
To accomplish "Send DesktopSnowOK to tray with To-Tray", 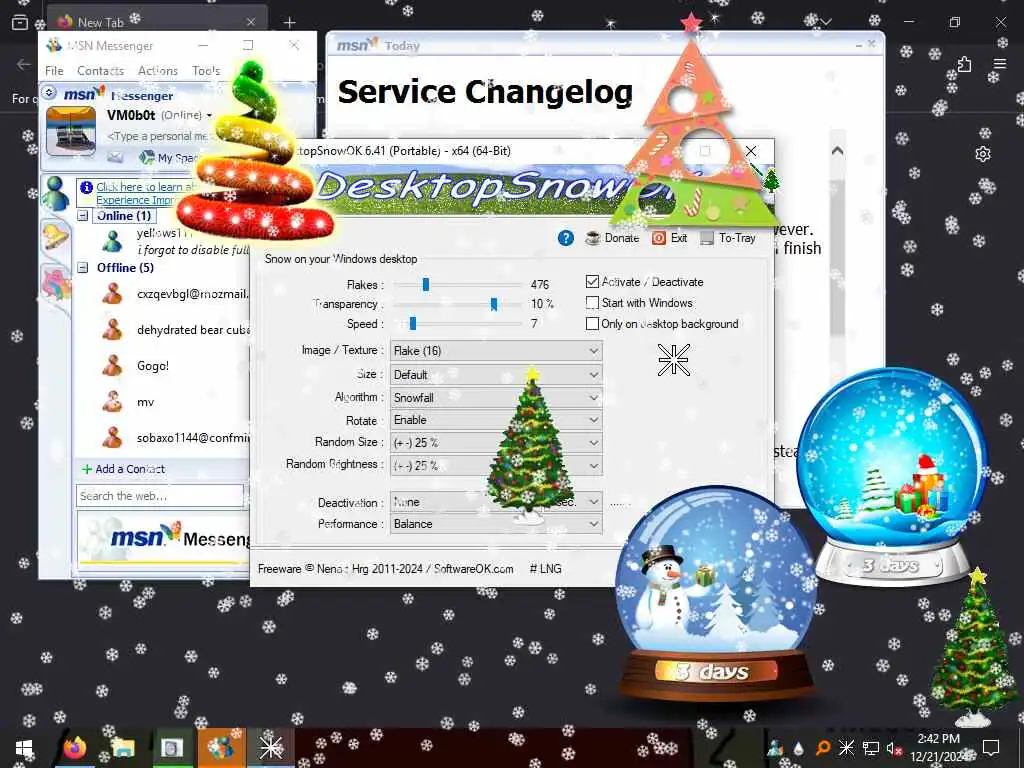I will 728,238.
